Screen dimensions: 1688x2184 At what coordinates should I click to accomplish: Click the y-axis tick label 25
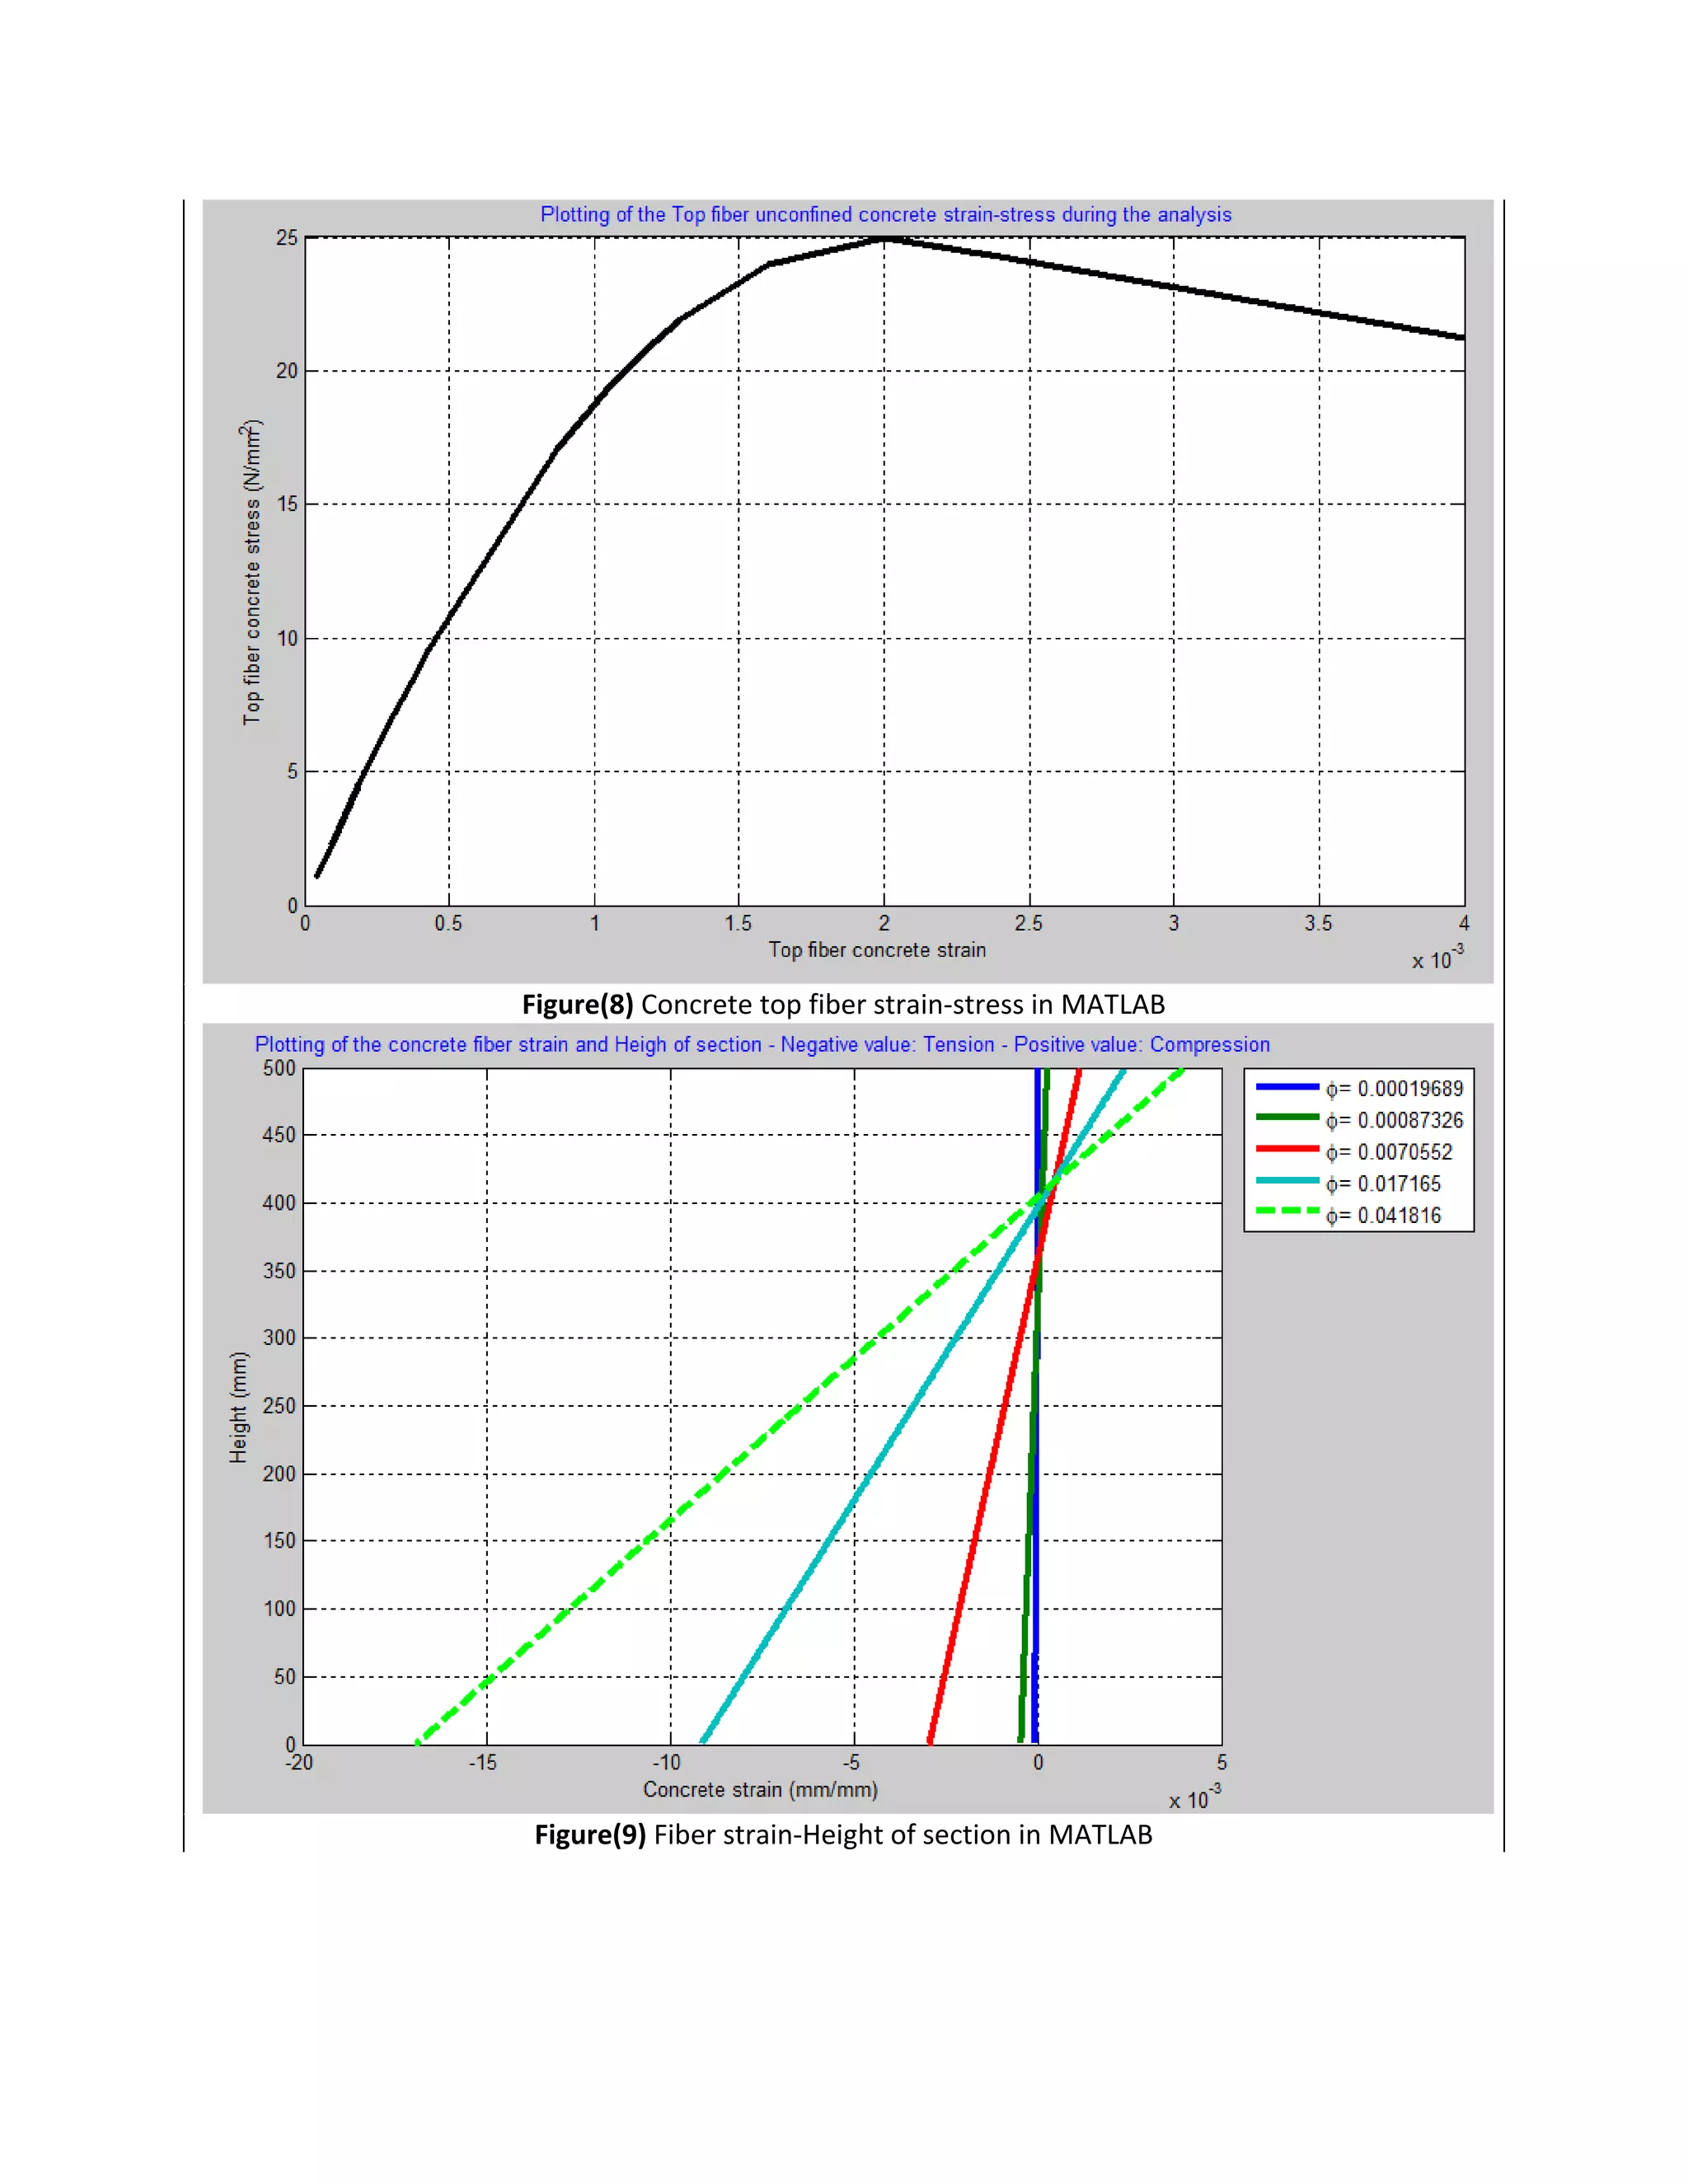(287, 238)
